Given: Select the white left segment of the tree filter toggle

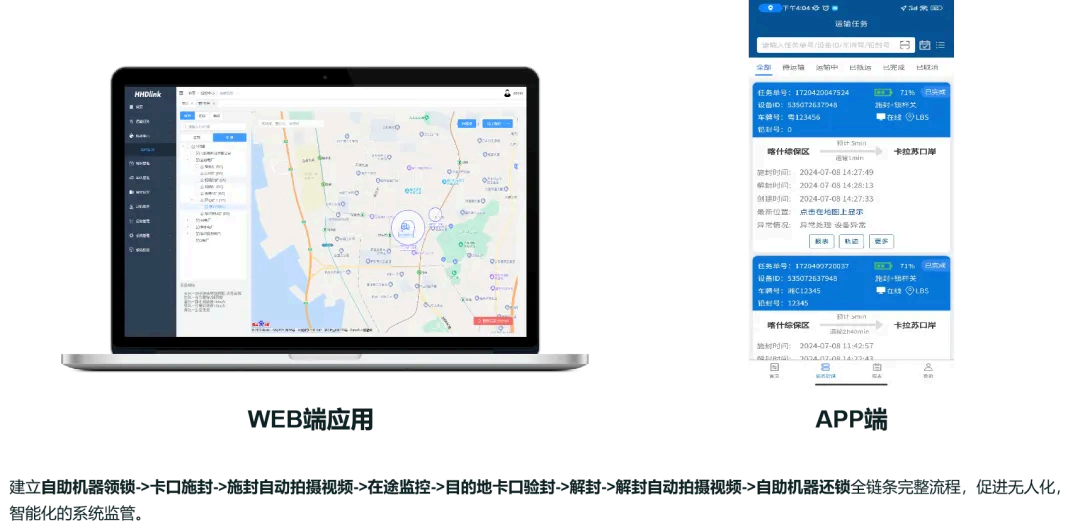Looking at the screenshot, I should point(196,137).
